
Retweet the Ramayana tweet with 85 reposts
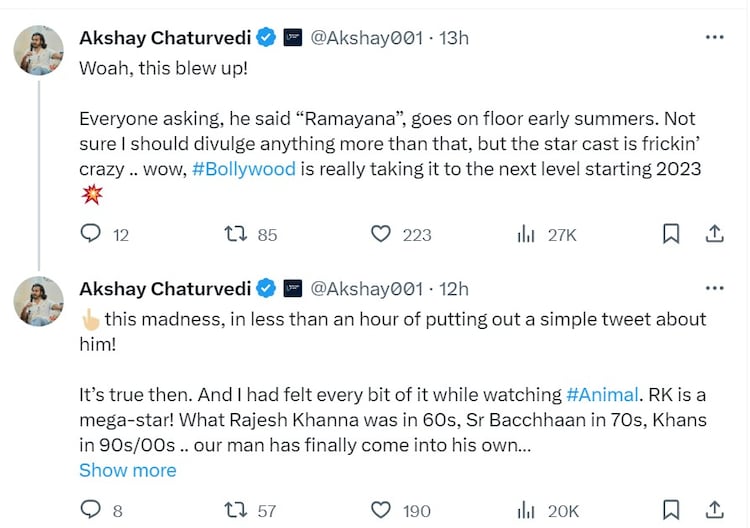[236, 234]
